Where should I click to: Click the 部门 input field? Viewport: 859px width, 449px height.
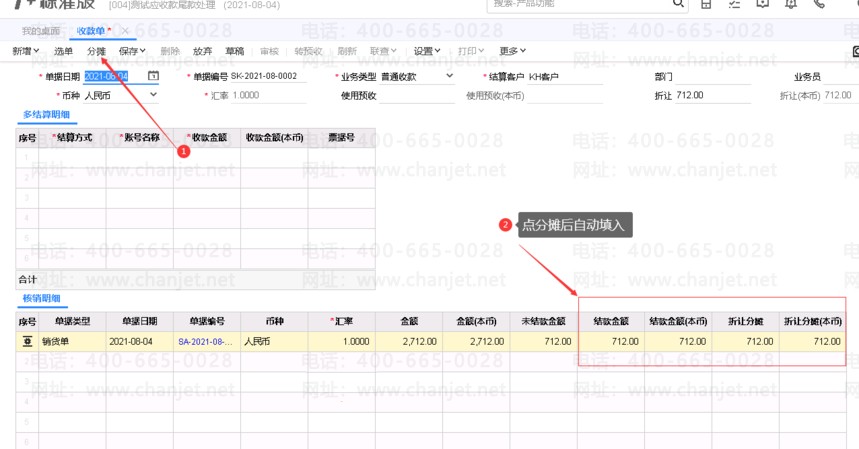[713, 77]
